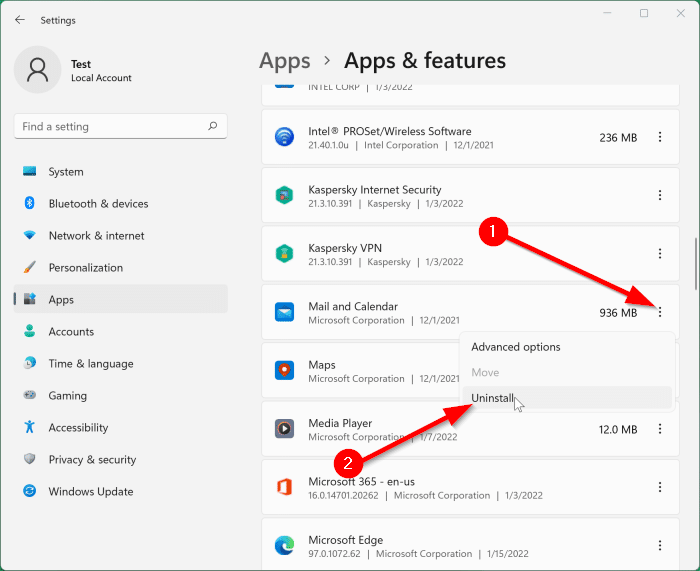The width and height of the screenshot is (700, 571).
Task: Click the Test Local Account name
Action: coord(101,71)
